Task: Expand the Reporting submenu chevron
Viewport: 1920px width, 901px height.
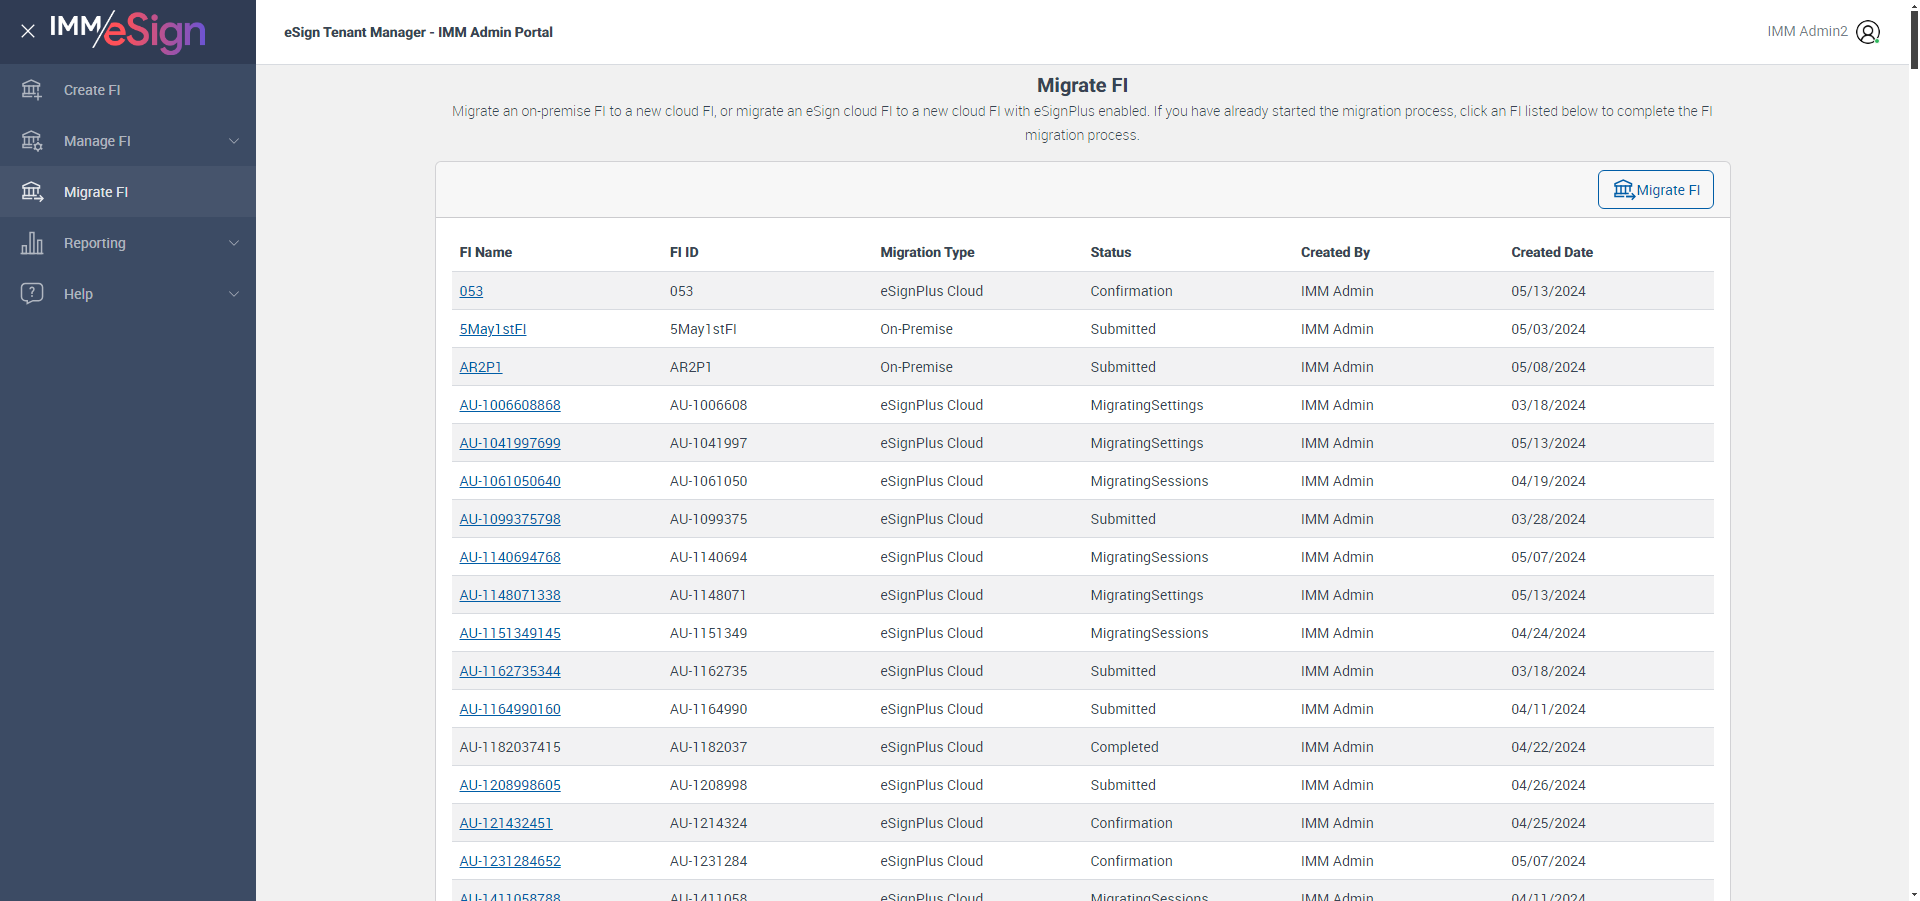Action: click(x=234, y=243)
